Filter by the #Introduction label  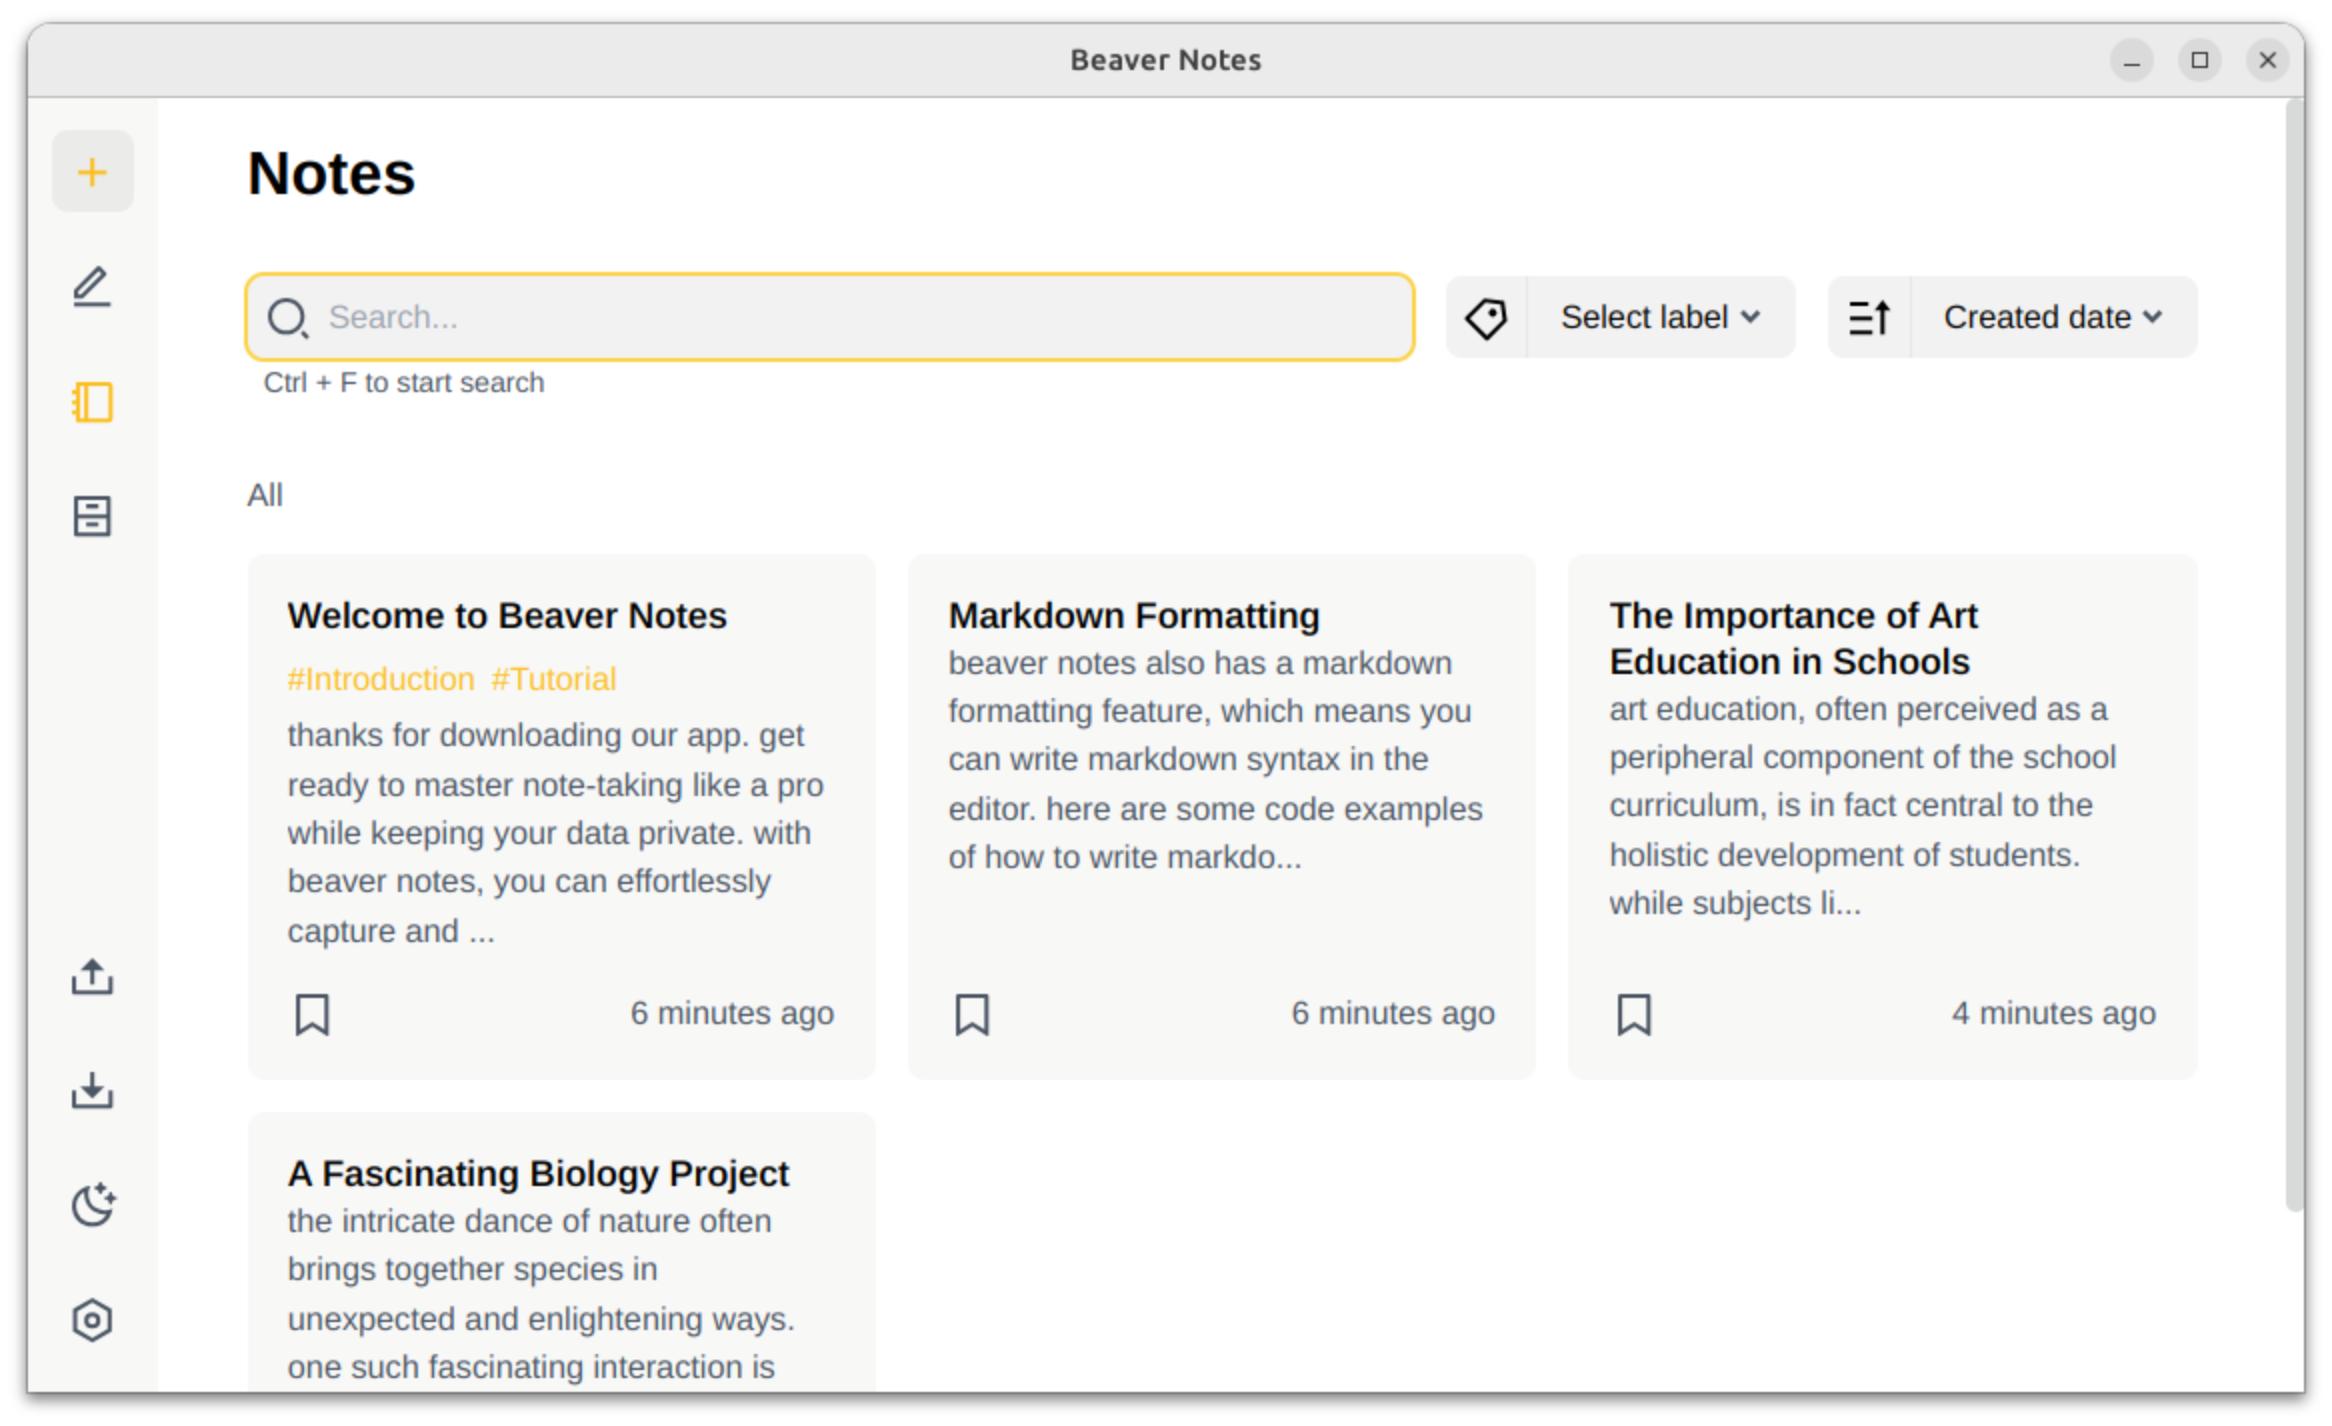381,679
